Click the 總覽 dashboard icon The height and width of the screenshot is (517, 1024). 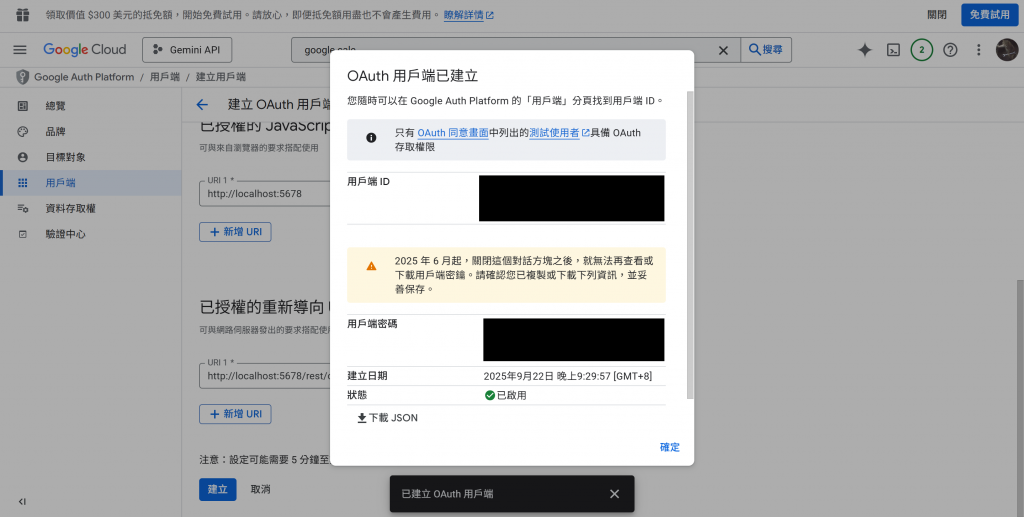[x=23, y=106]
